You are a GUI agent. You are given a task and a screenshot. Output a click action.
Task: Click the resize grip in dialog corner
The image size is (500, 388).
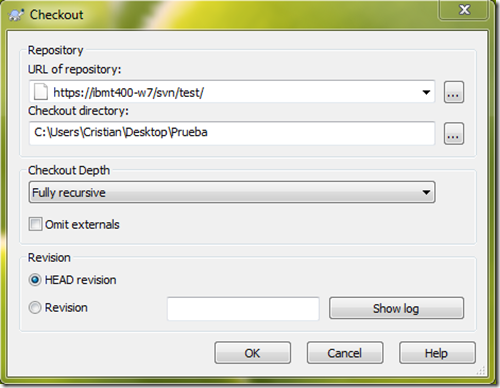[x=480, y=370]
